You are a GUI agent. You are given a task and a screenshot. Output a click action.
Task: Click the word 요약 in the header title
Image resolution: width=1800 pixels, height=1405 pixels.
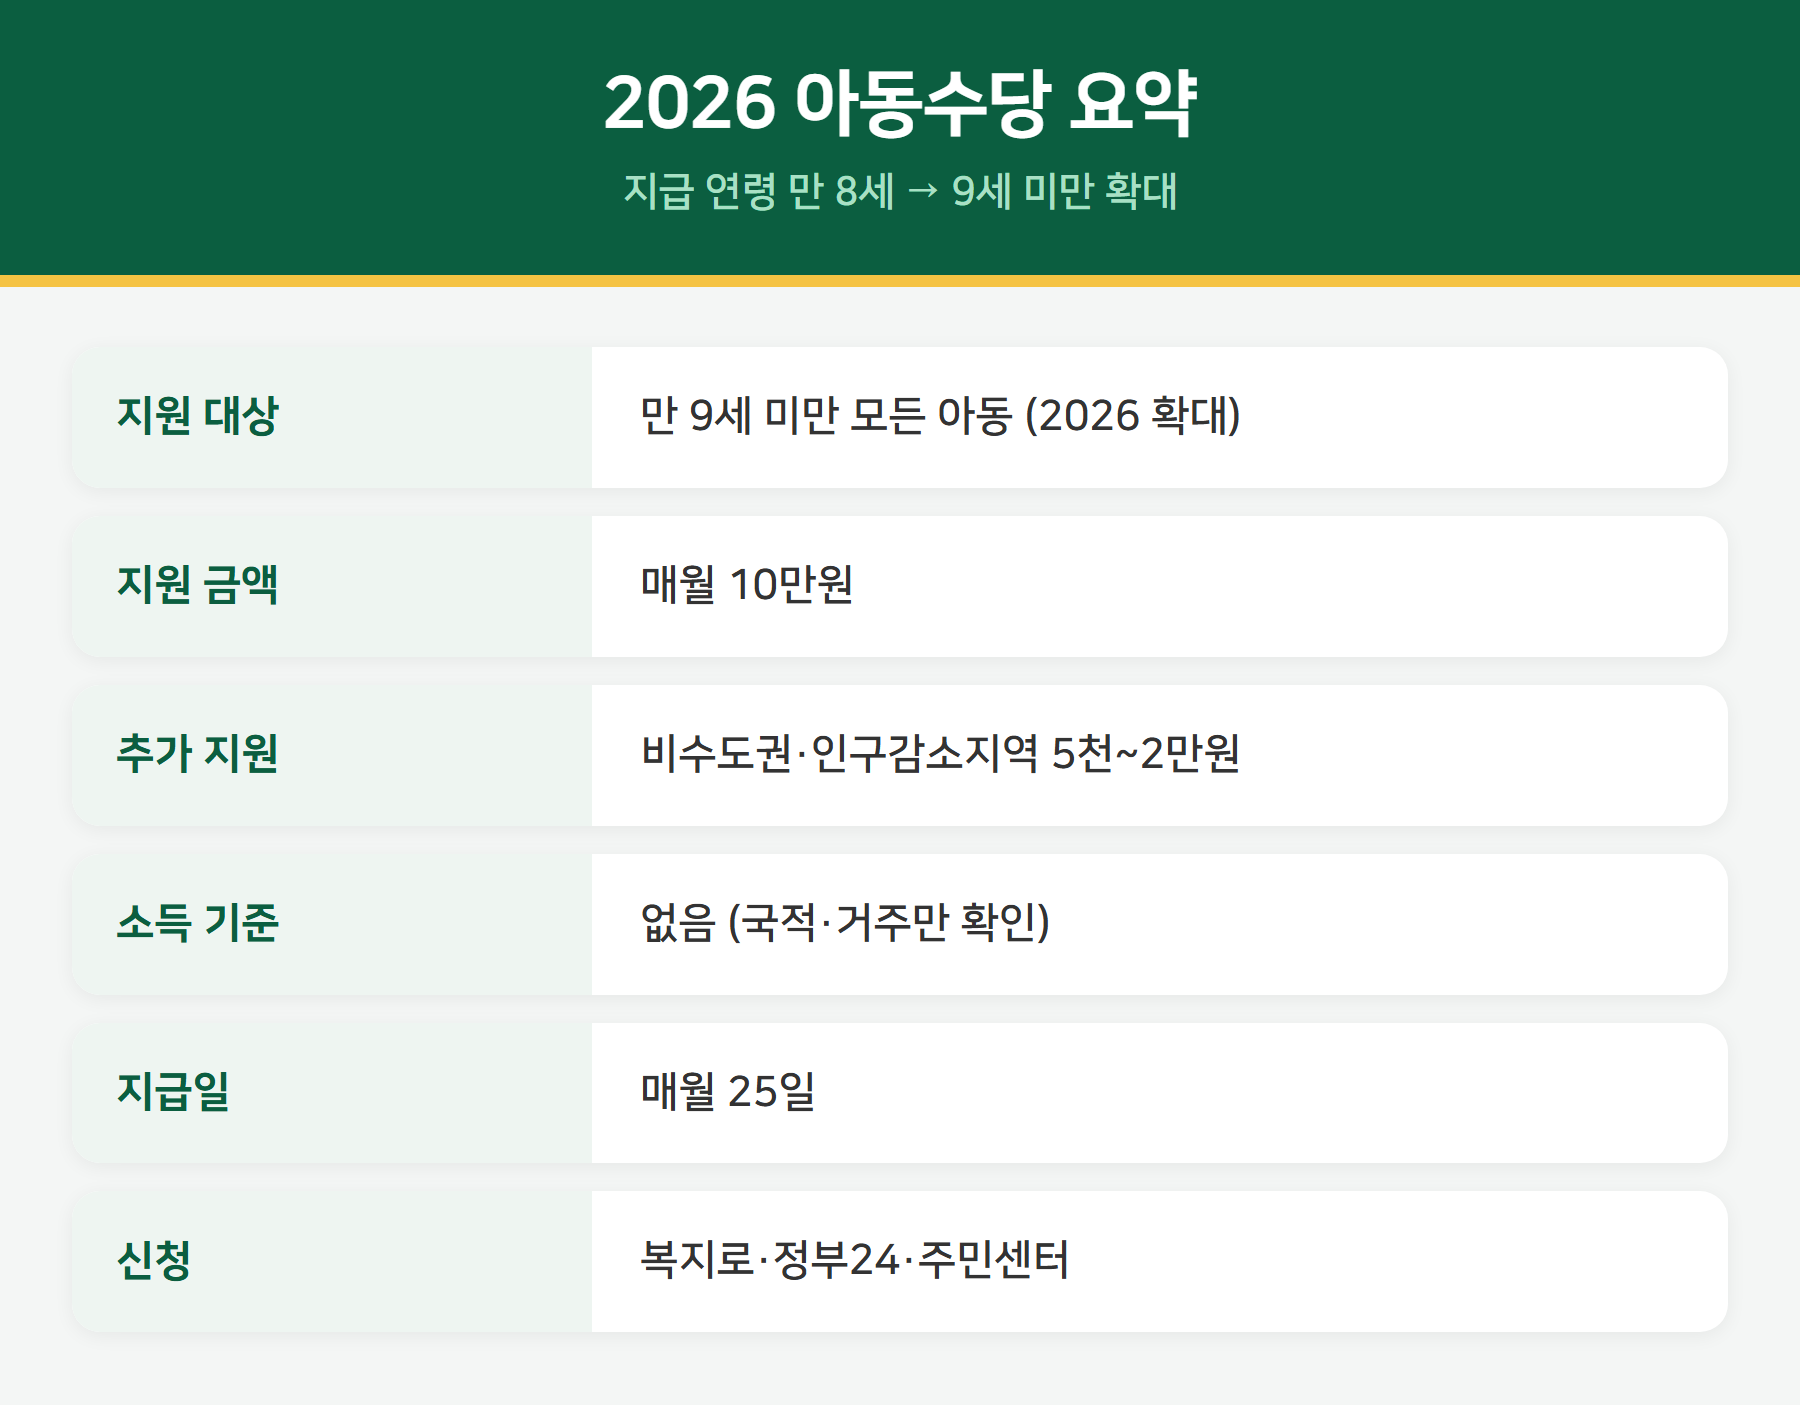click(x=1133, y=103)
